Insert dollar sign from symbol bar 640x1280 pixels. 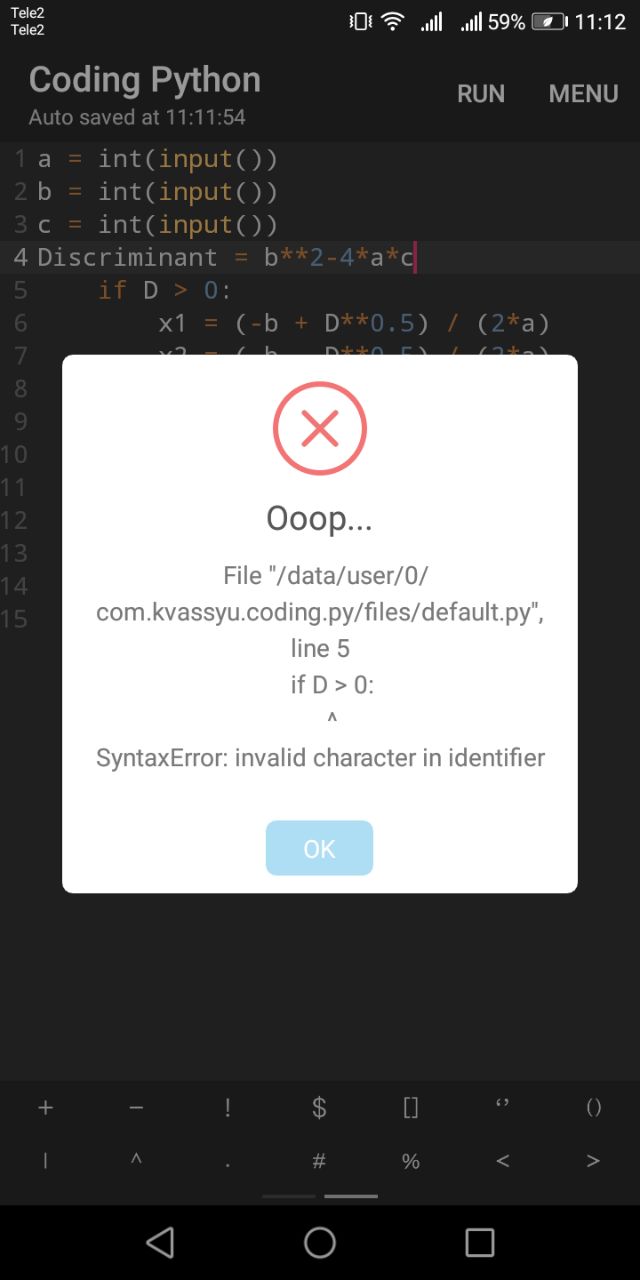click(x=319, y=1107)
